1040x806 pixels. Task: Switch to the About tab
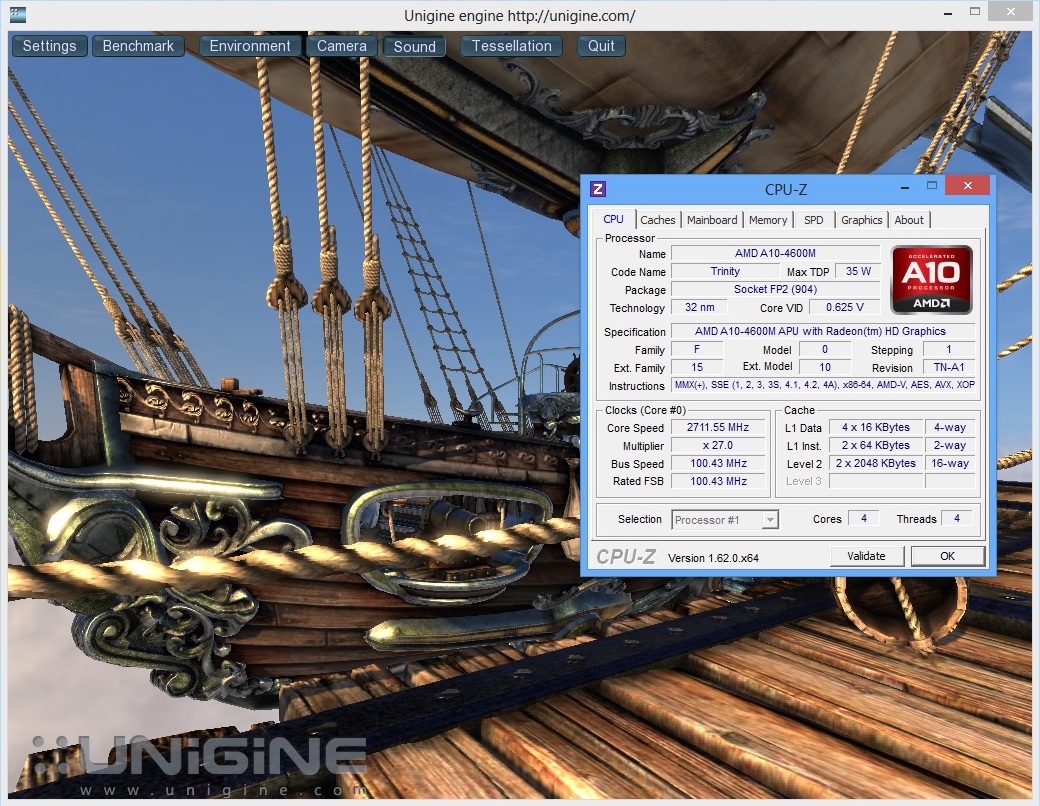(x=909, y=220)
